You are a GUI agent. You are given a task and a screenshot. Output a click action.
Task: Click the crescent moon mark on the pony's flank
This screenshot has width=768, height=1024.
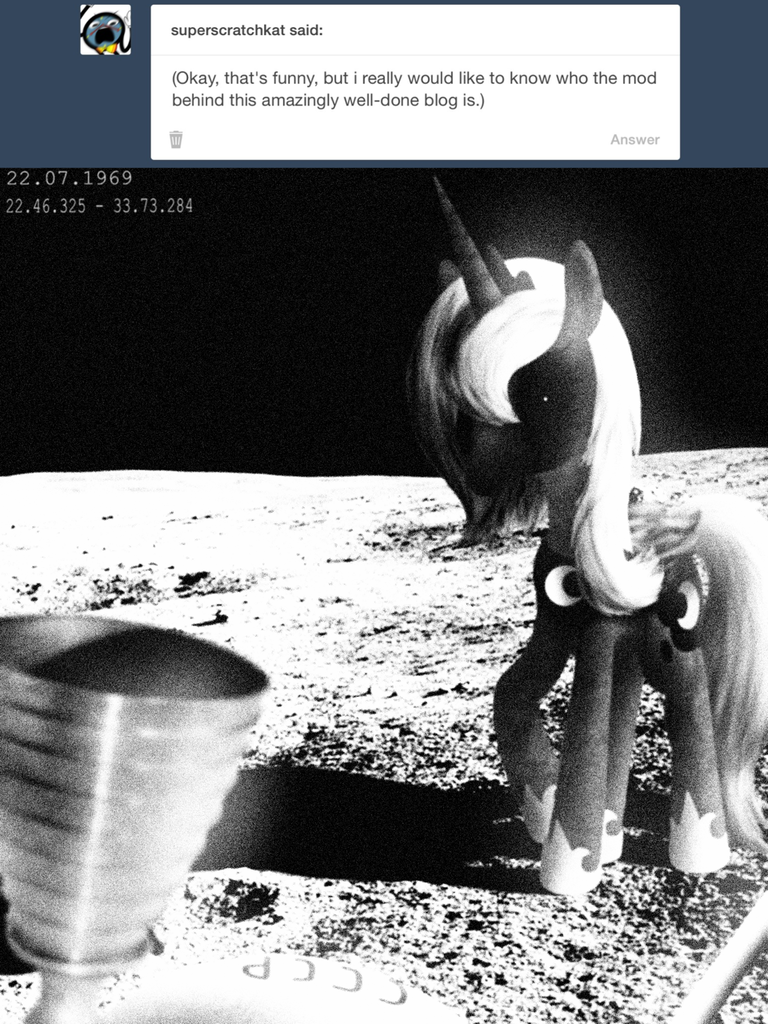[687, 605]
